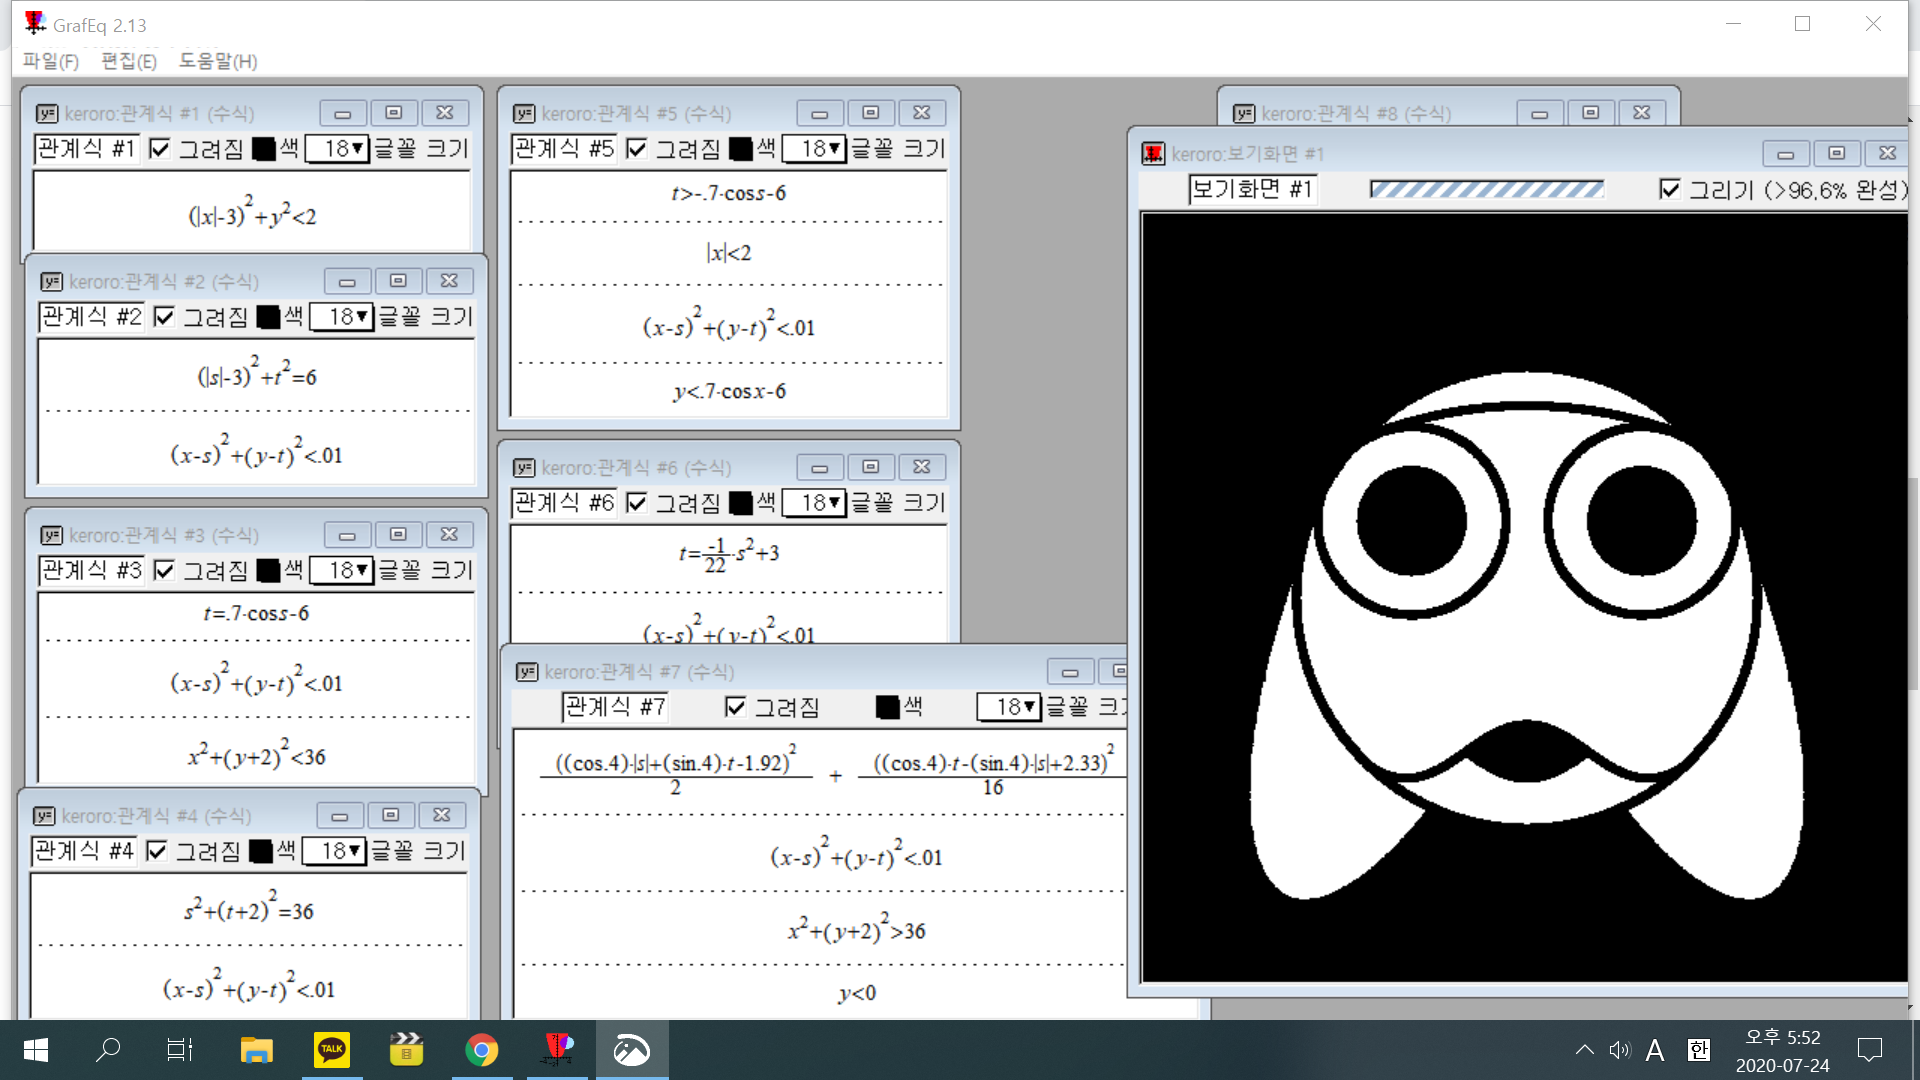Click the taskbar volume icon
Viewport: 1920px width, 1080px height.
click(x=1619, y=1050)
